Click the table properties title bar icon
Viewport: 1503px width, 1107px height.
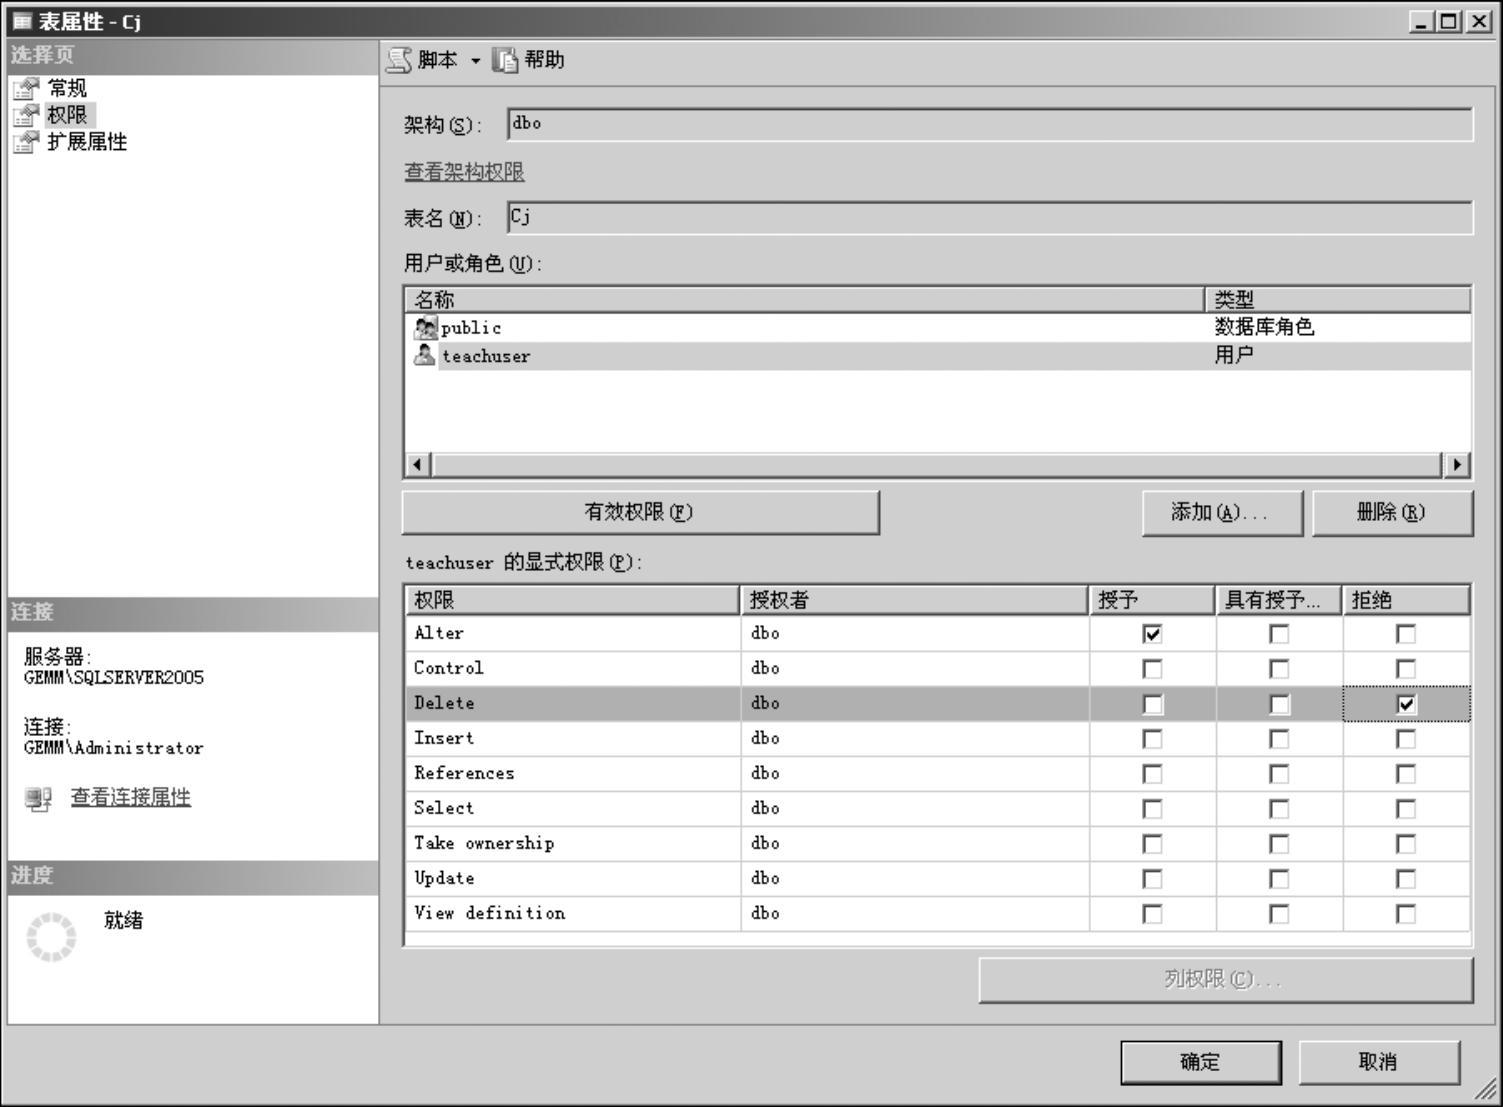[x=21, y=21]
